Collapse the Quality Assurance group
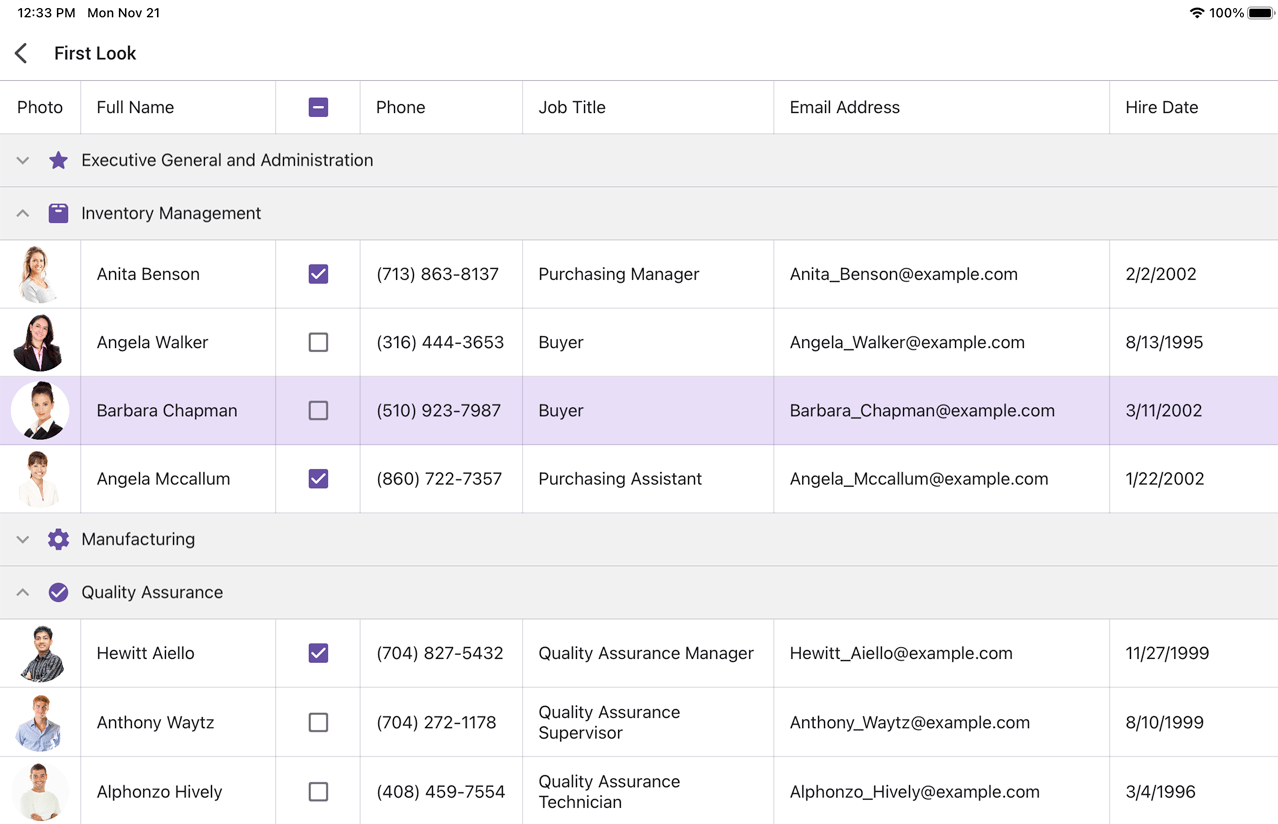This screenshot has height=824, width=1278. [22, 592]
